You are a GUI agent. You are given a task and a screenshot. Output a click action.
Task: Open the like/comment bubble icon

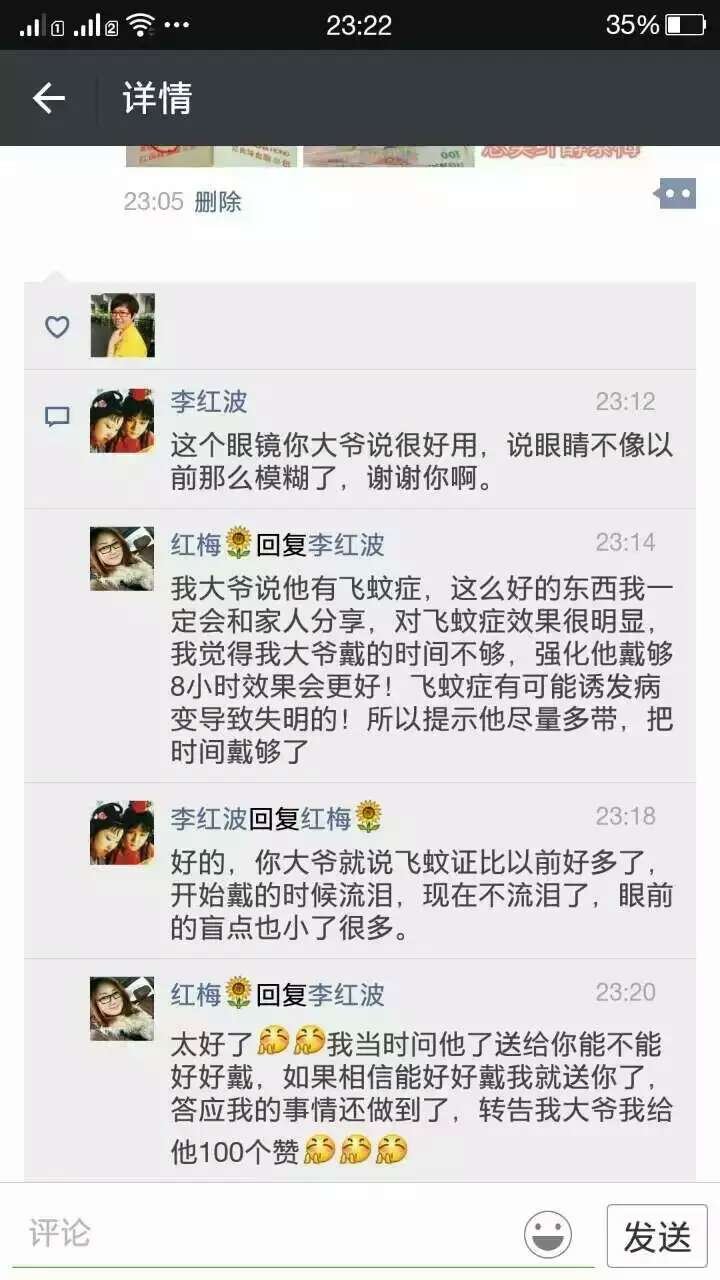coord(677,193)
